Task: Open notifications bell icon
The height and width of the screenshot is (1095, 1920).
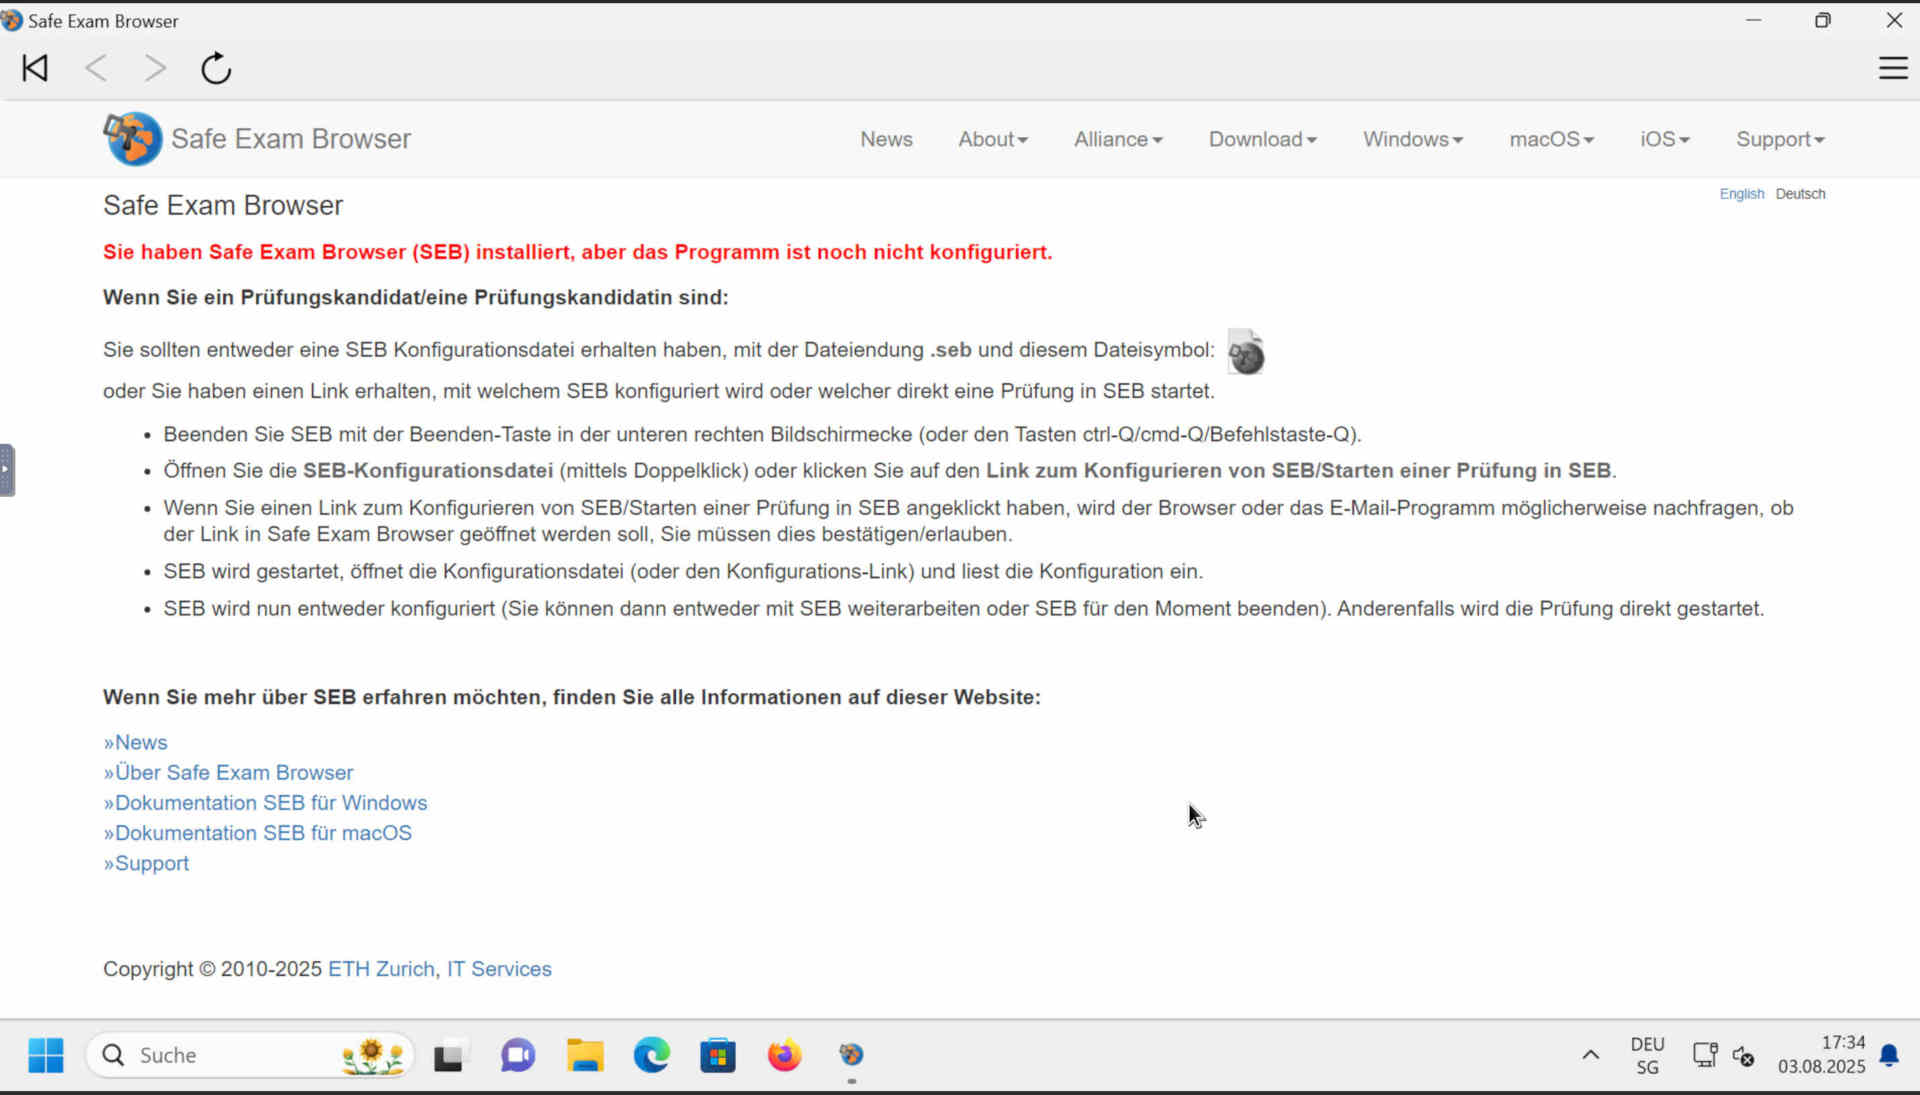Action: (x=1889, y=1056)
